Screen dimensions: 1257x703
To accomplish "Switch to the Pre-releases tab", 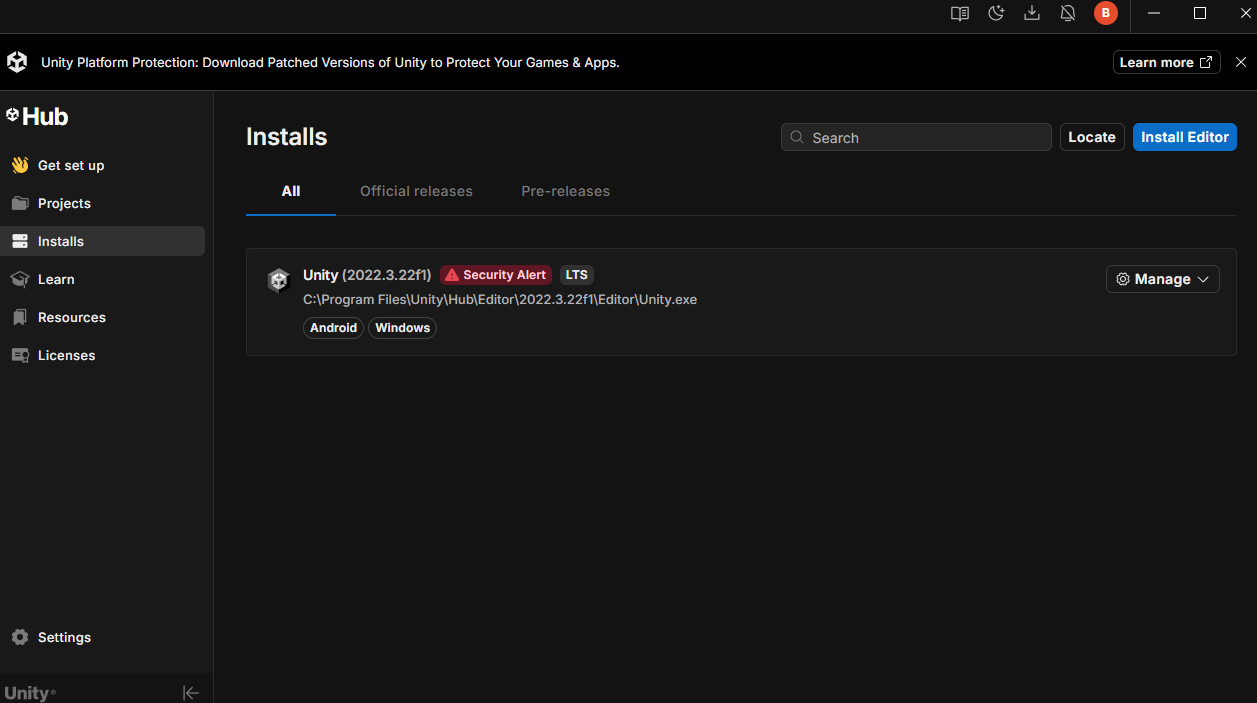I will tap(565, 191).
